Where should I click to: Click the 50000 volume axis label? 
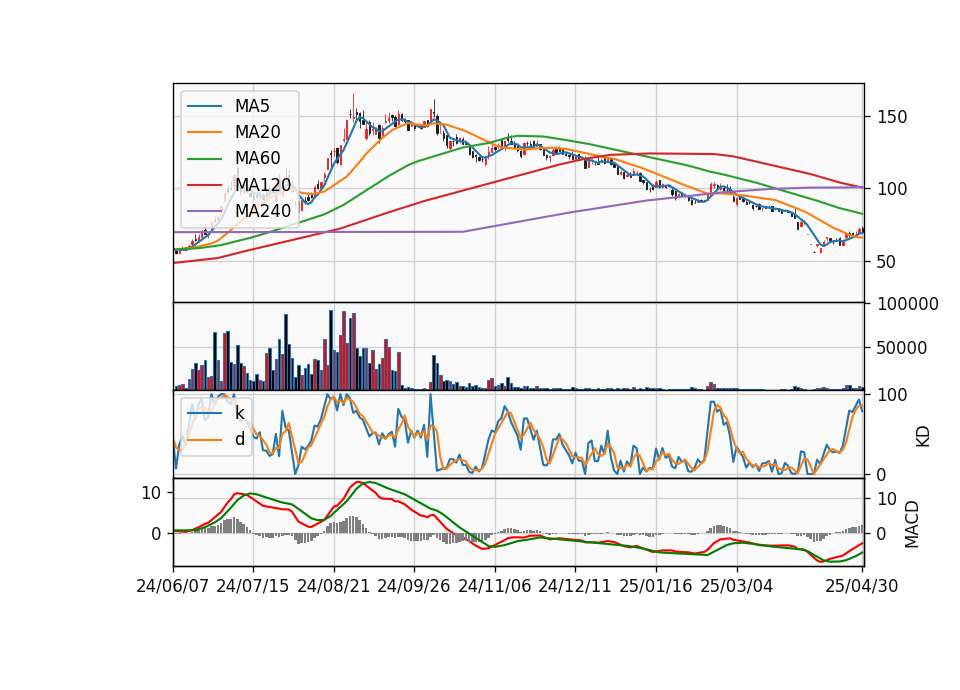point(902,348)
